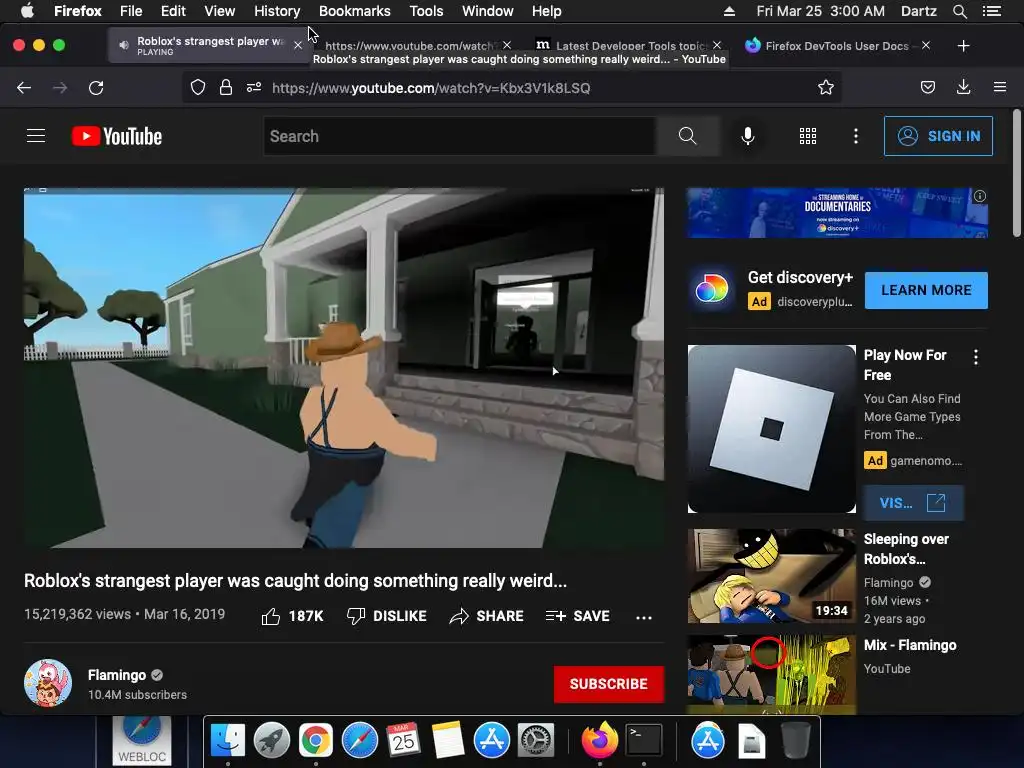Open the YouTube apps grid icon

(808, 136)
